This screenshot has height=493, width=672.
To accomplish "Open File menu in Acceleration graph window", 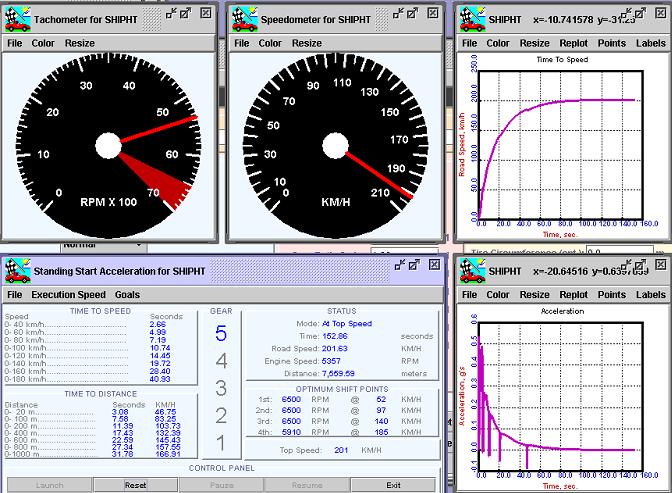I will coord(469,295).
